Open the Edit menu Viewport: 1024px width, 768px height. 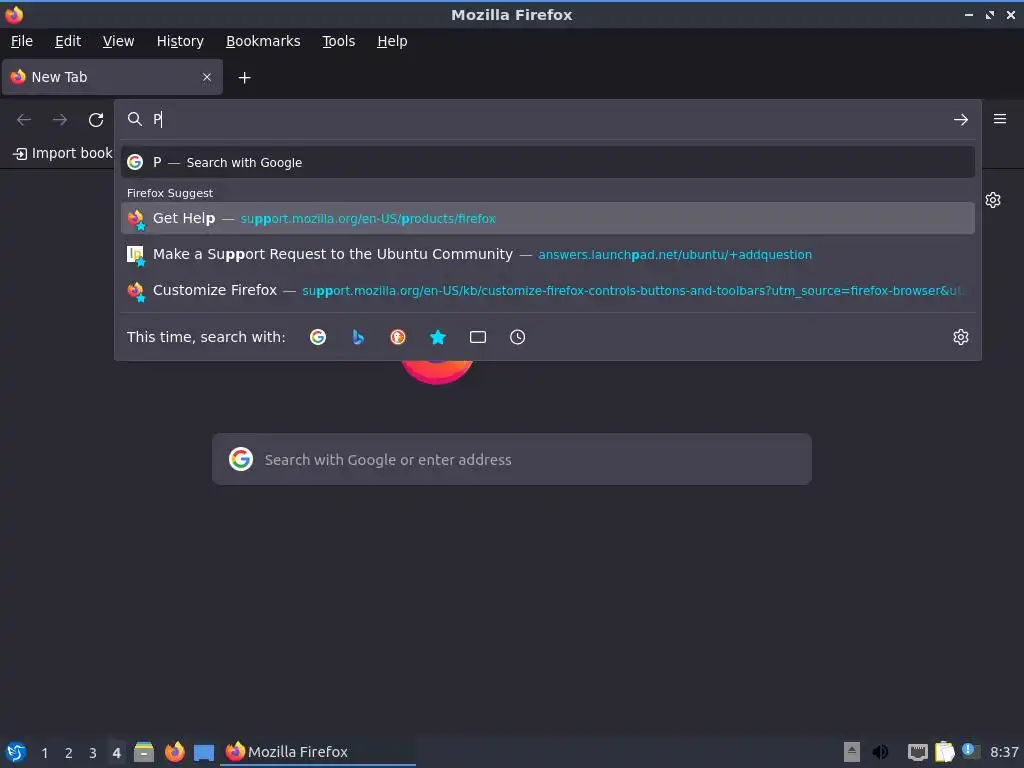pos(68,41)
